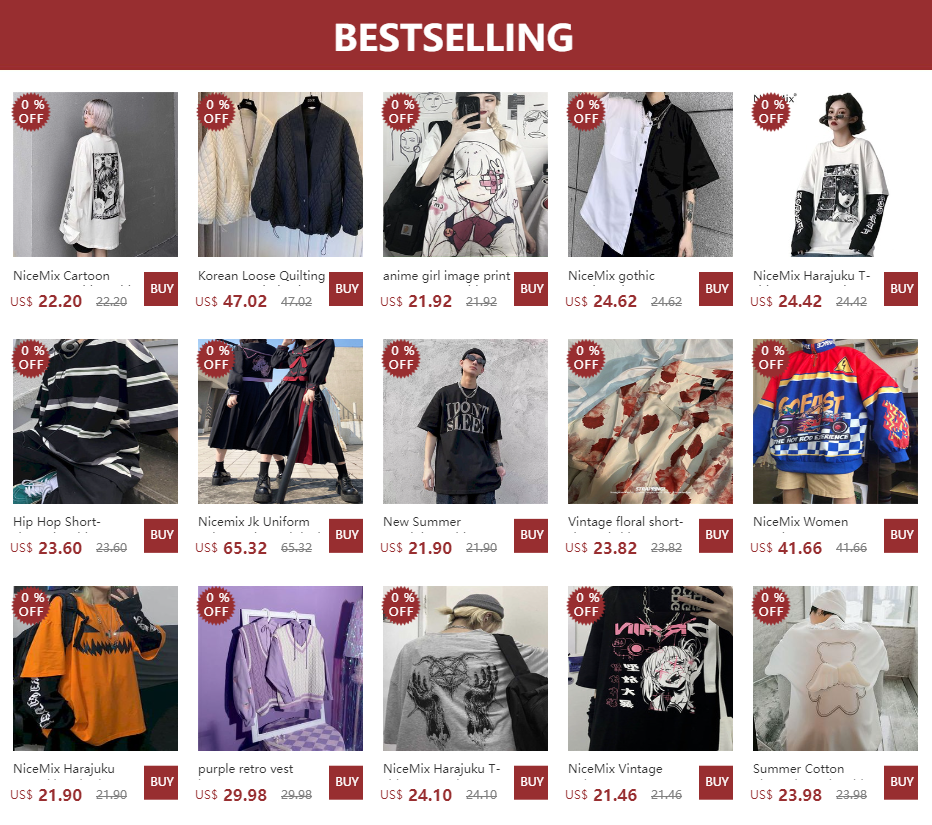Buy the Korean Loose Quilting jacket
Viewport: 932px width, 825px height.
pyautogui.click(x=346, y=289)
